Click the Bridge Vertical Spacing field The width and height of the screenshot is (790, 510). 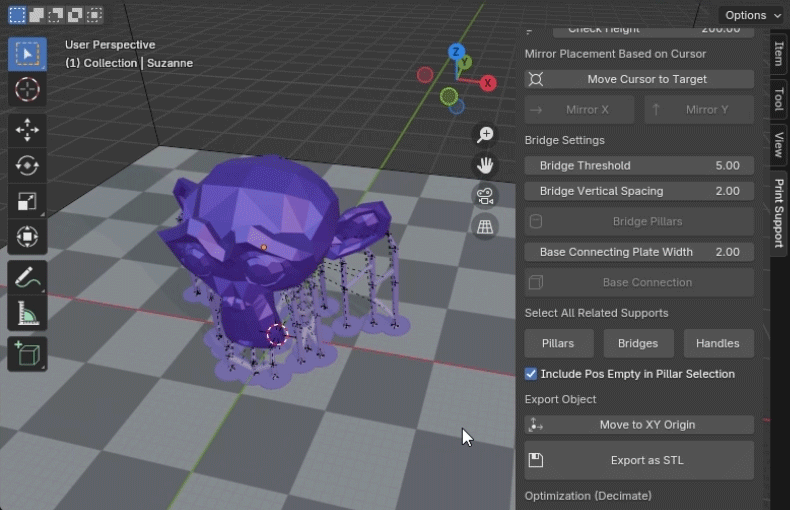coord(639,191)
